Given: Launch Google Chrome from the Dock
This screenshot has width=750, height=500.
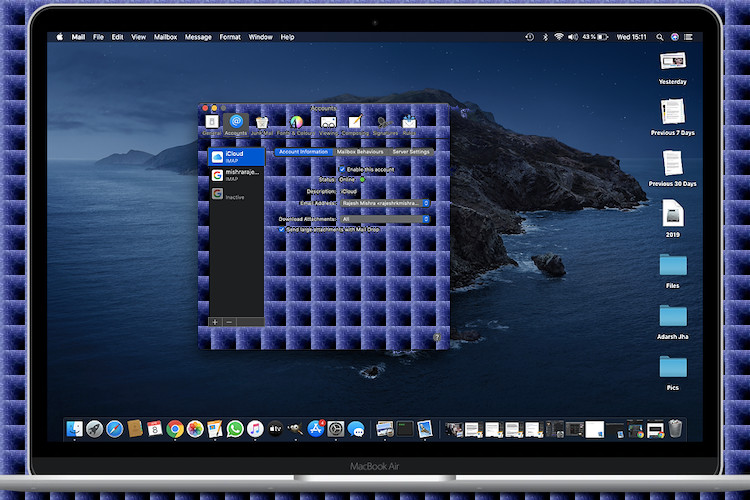Looking at the screenshot, I should pyautogui.click(x=175, y=429).
